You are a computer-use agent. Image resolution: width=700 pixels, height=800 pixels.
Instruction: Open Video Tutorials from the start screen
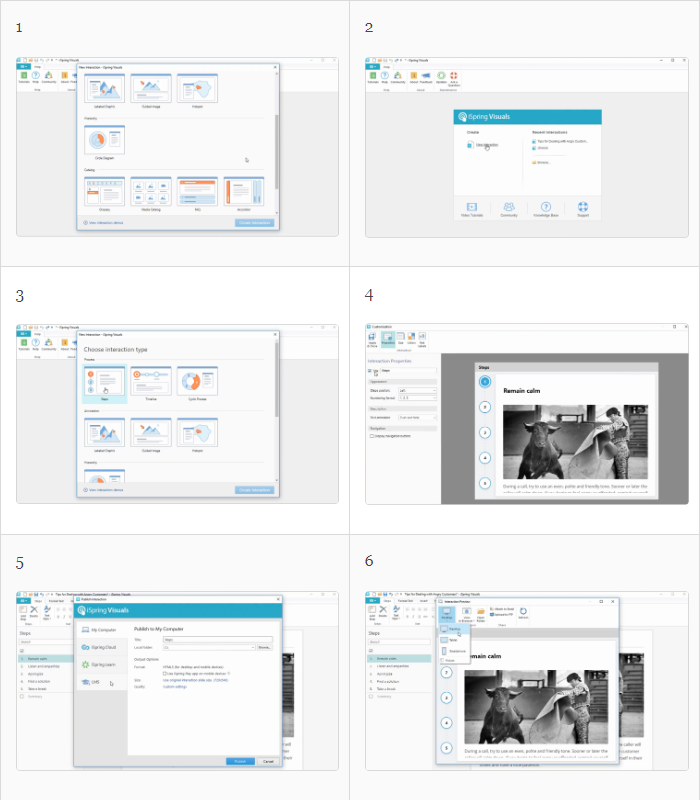[471, 208]
